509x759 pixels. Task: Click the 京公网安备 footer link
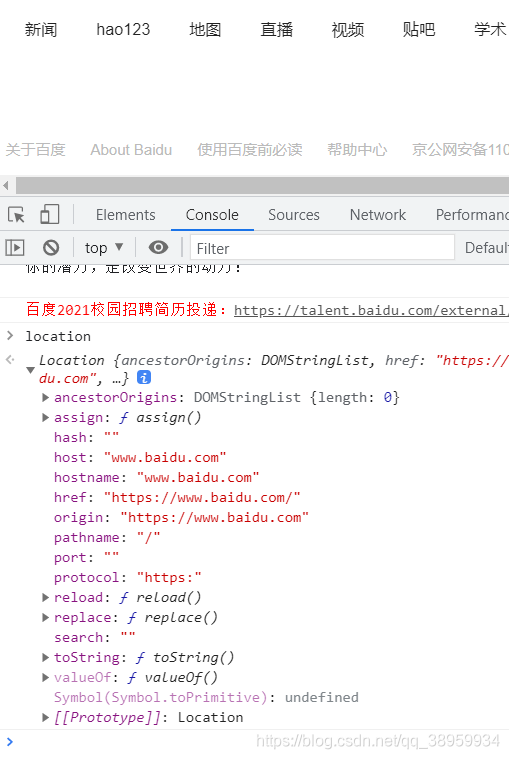coord(460,150)
